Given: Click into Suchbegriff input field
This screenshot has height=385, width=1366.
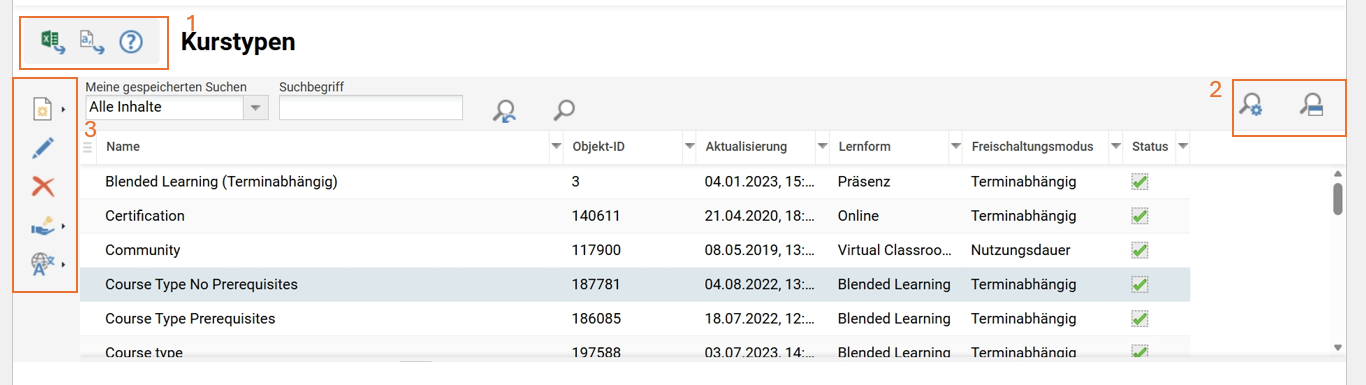Looking at the screenshot, I should pos(371,107).
